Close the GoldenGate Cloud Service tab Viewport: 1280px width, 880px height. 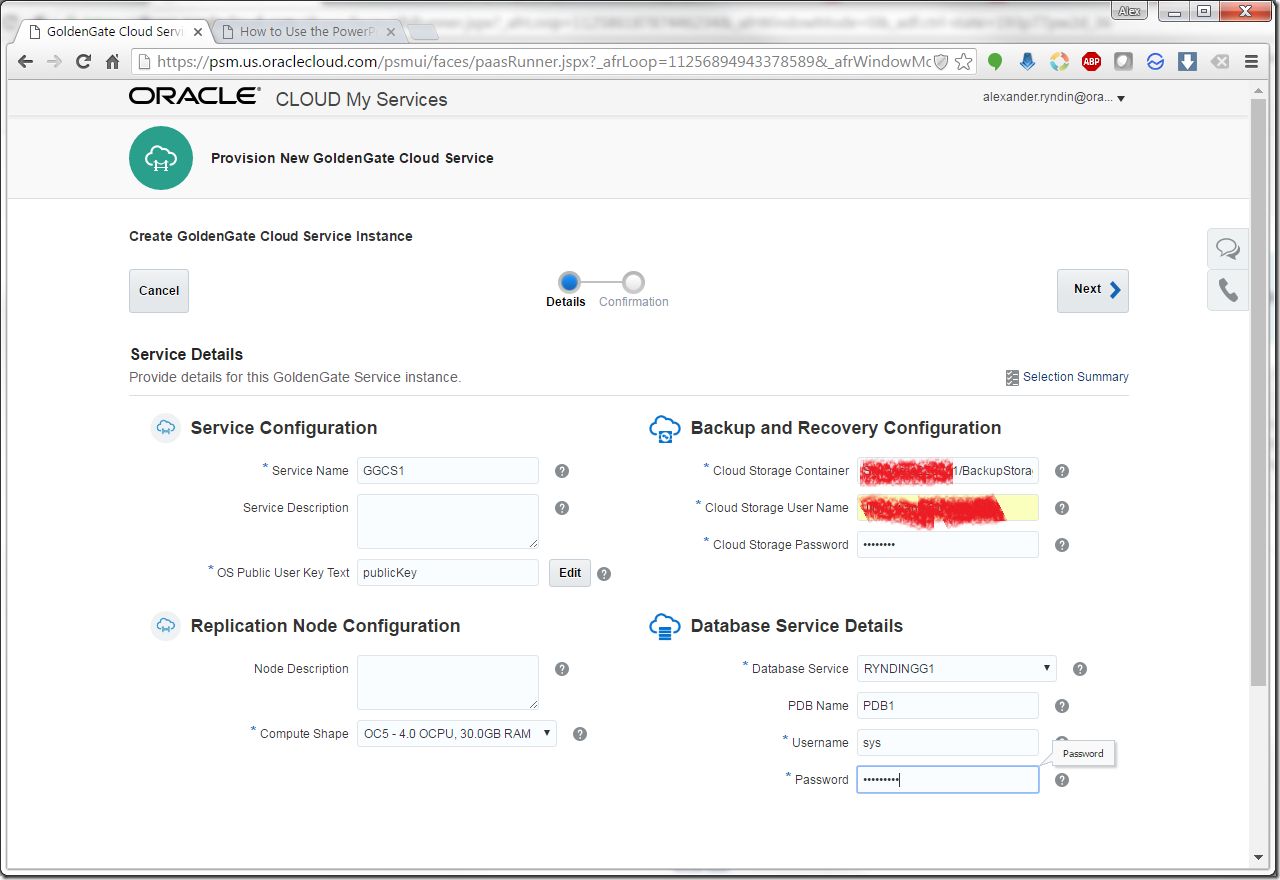197,32
